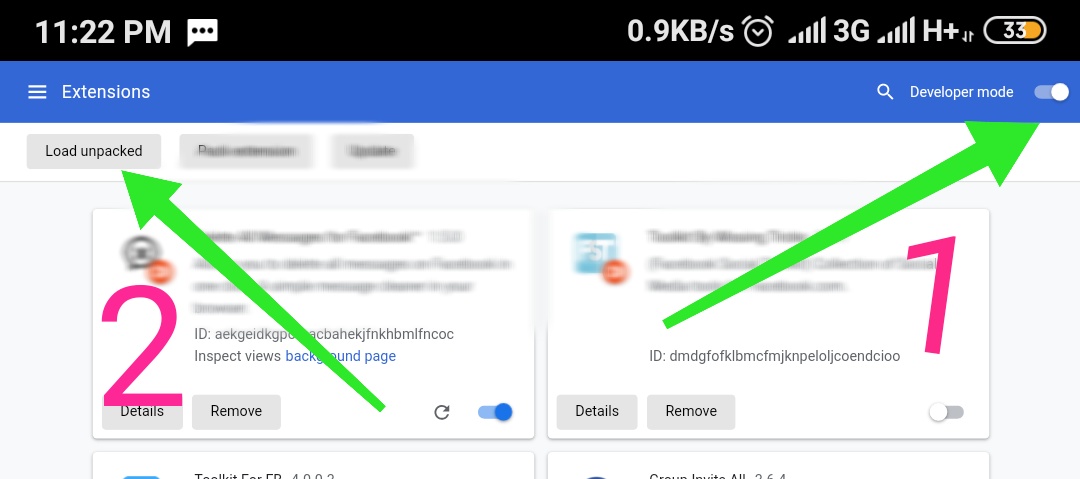Enable the second extension's grey toggle

(x=946, y=412)
